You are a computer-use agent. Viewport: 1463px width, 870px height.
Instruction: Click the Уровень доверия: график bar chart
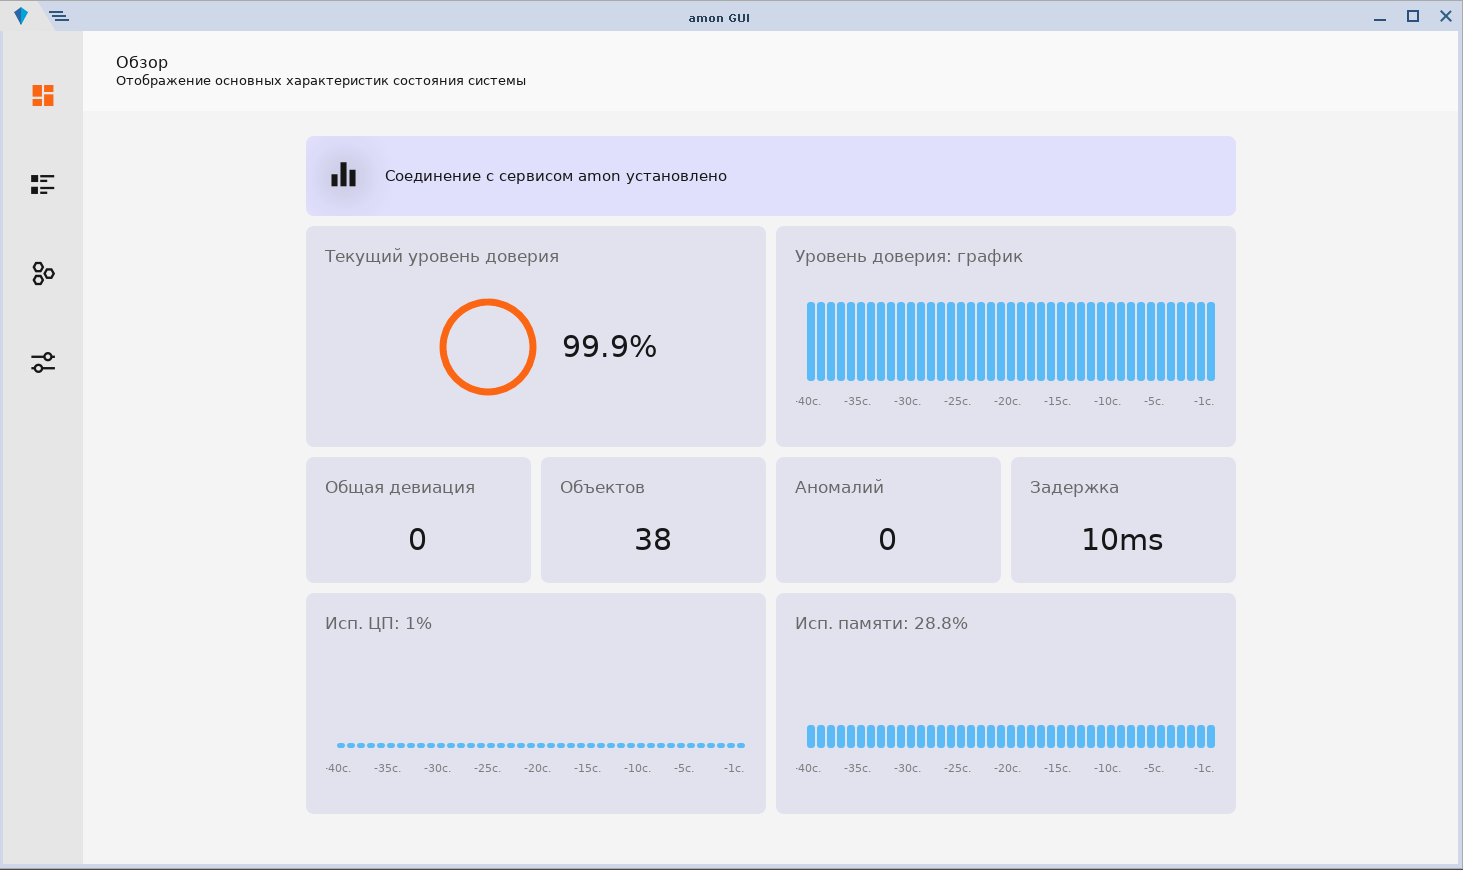coord(1010,342)
